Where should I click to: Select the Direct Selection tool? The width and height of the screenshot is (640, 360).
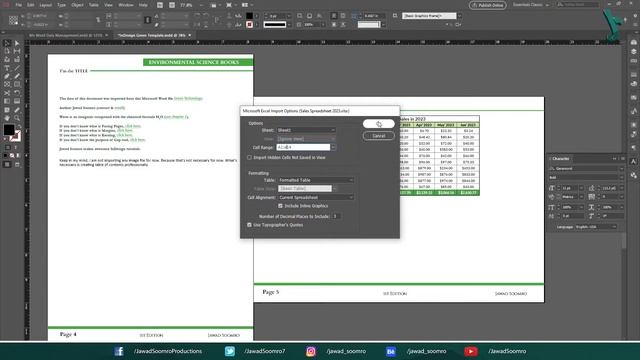click(x=17, y=43)
